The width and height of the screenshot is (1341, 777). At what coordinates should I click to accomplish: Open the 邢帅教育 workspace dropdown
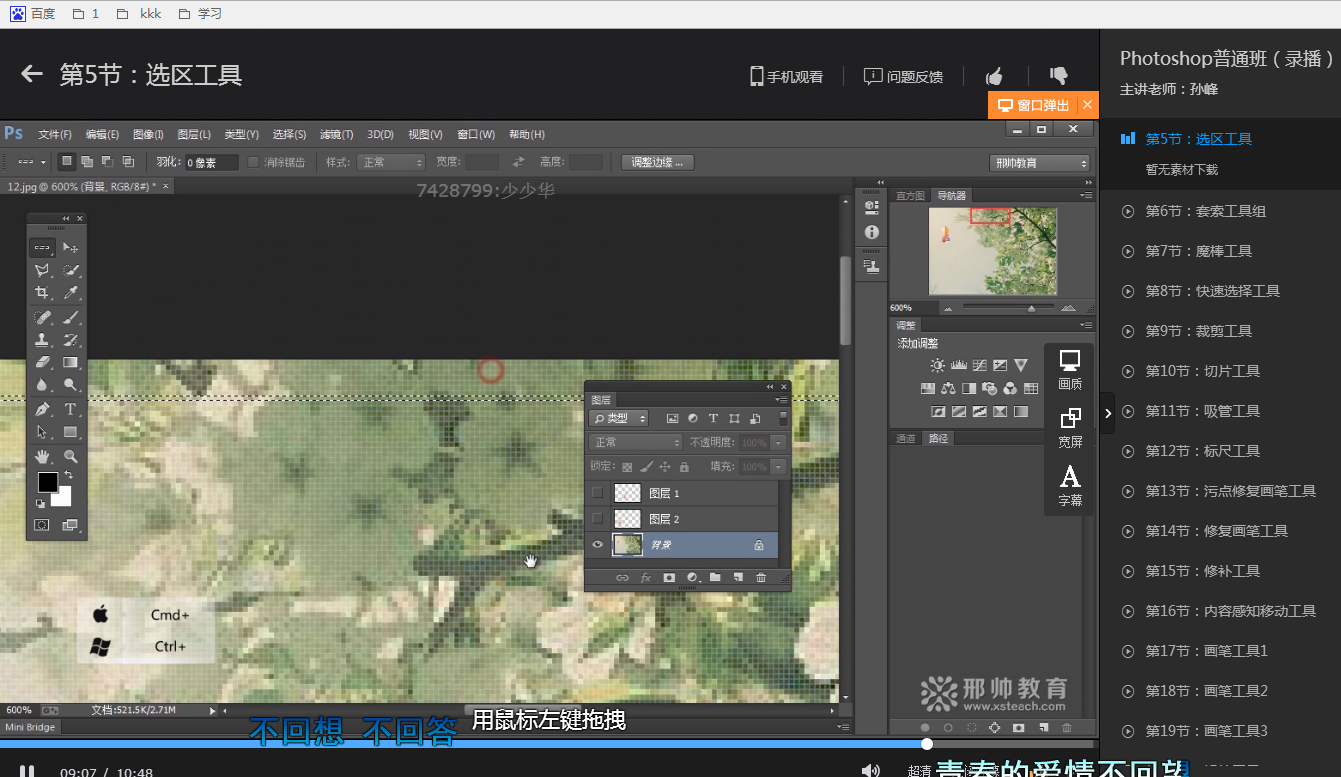pos(1039,163)
